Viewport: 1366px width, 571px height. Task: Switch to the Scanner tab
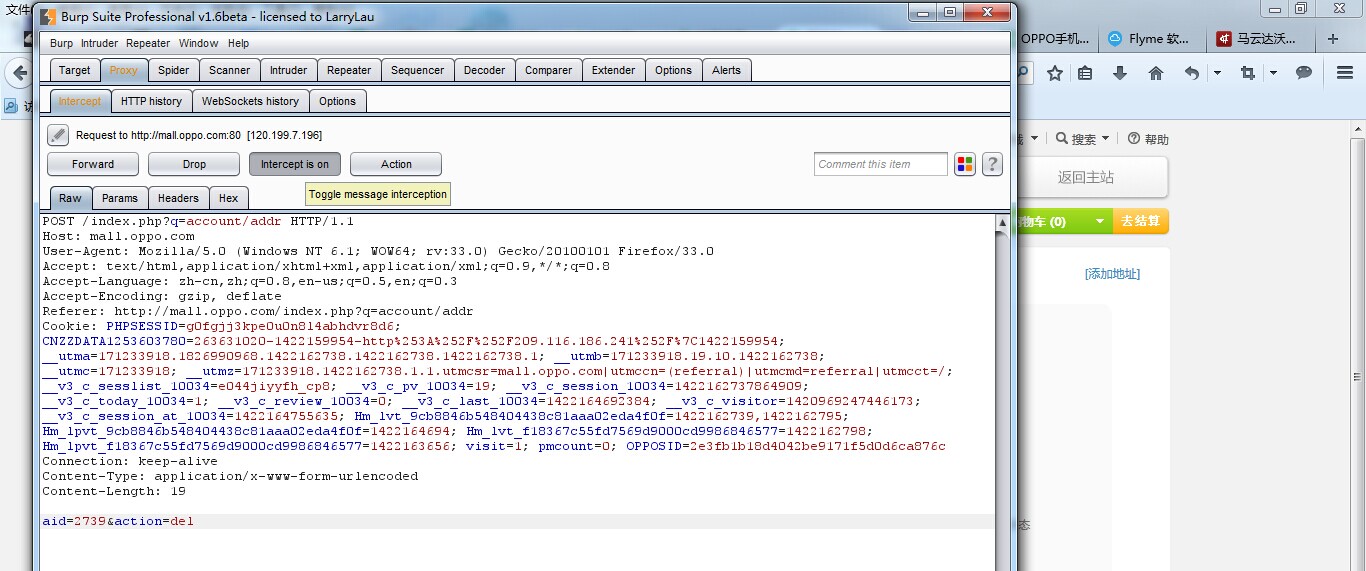(230, 70)
